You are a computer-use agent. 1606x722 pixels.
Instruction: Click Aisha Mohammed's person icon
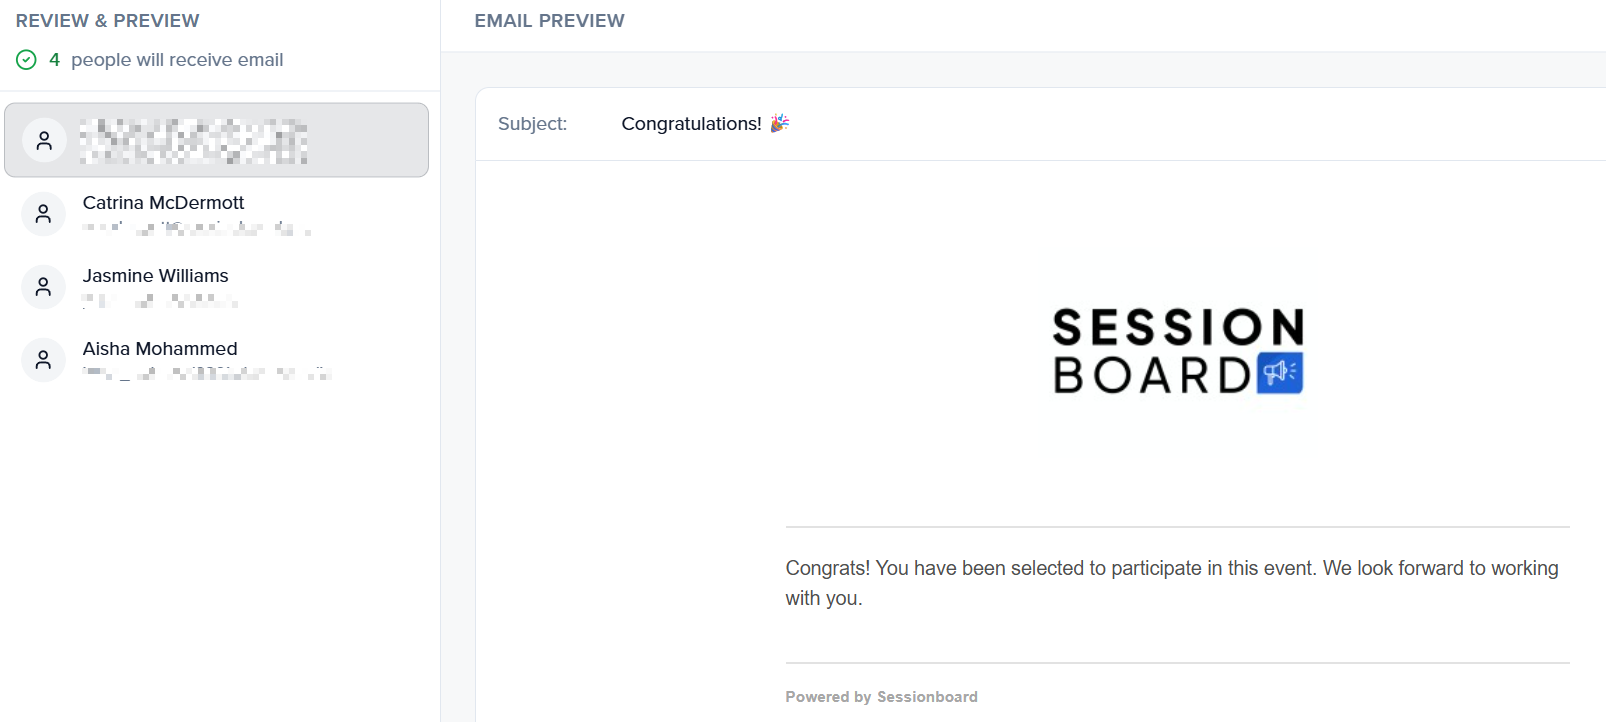44,360
